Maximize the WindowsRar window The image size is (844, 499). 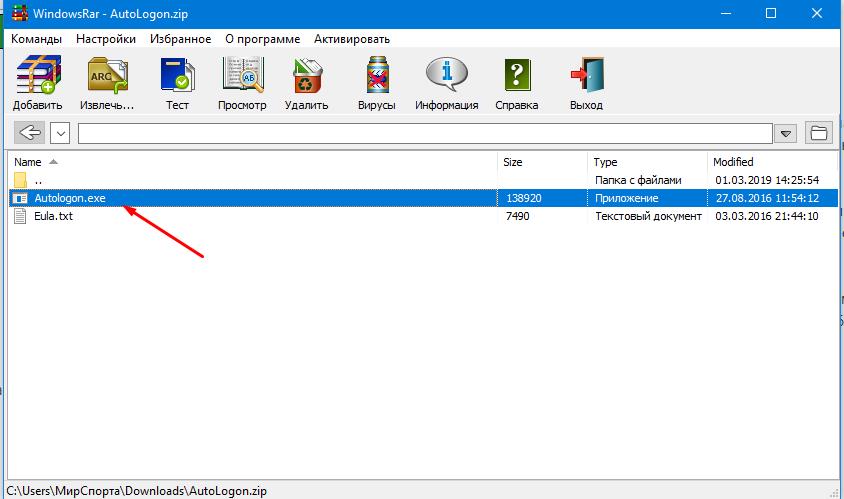[771, 13]
